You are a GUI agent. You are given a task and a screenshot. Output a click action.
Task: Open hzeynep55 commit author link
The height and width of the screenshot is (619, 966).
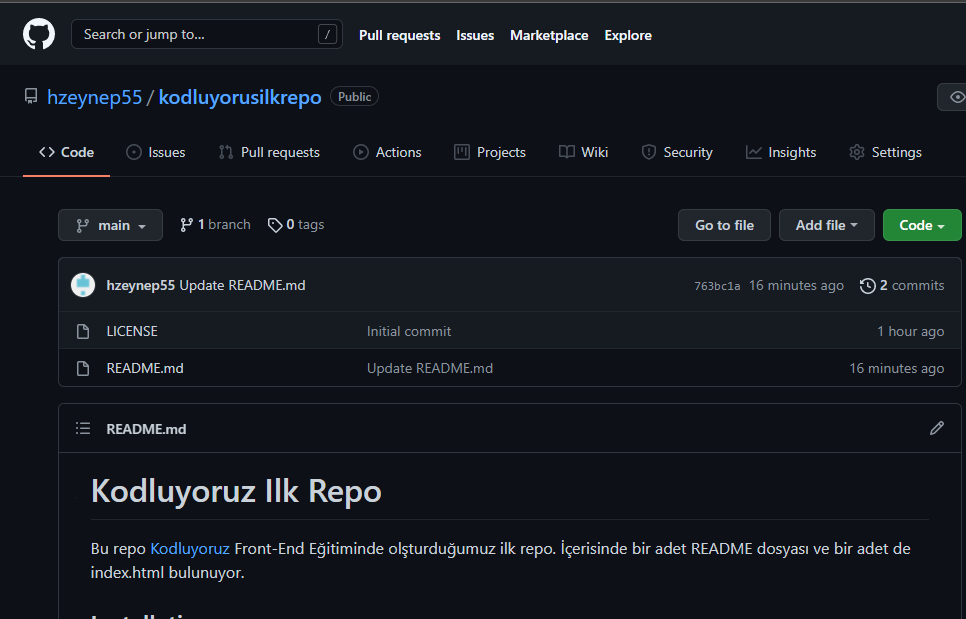140,285
